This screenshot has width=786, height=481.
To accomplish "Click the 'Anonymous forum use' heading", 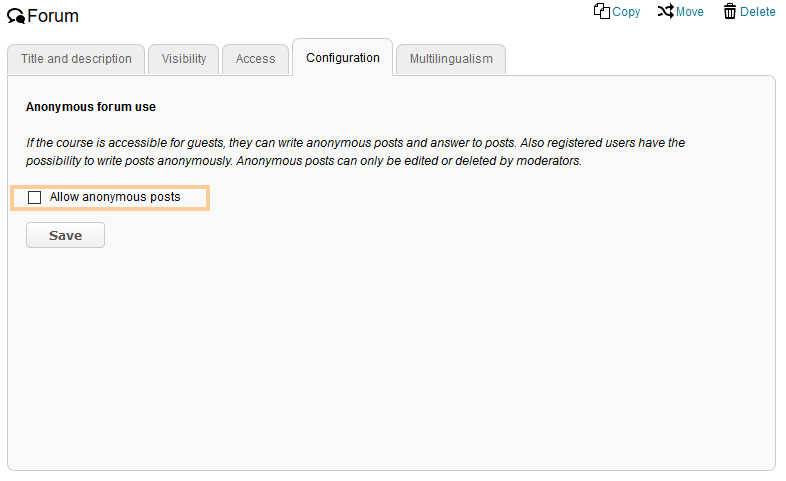I will (91, 107).
